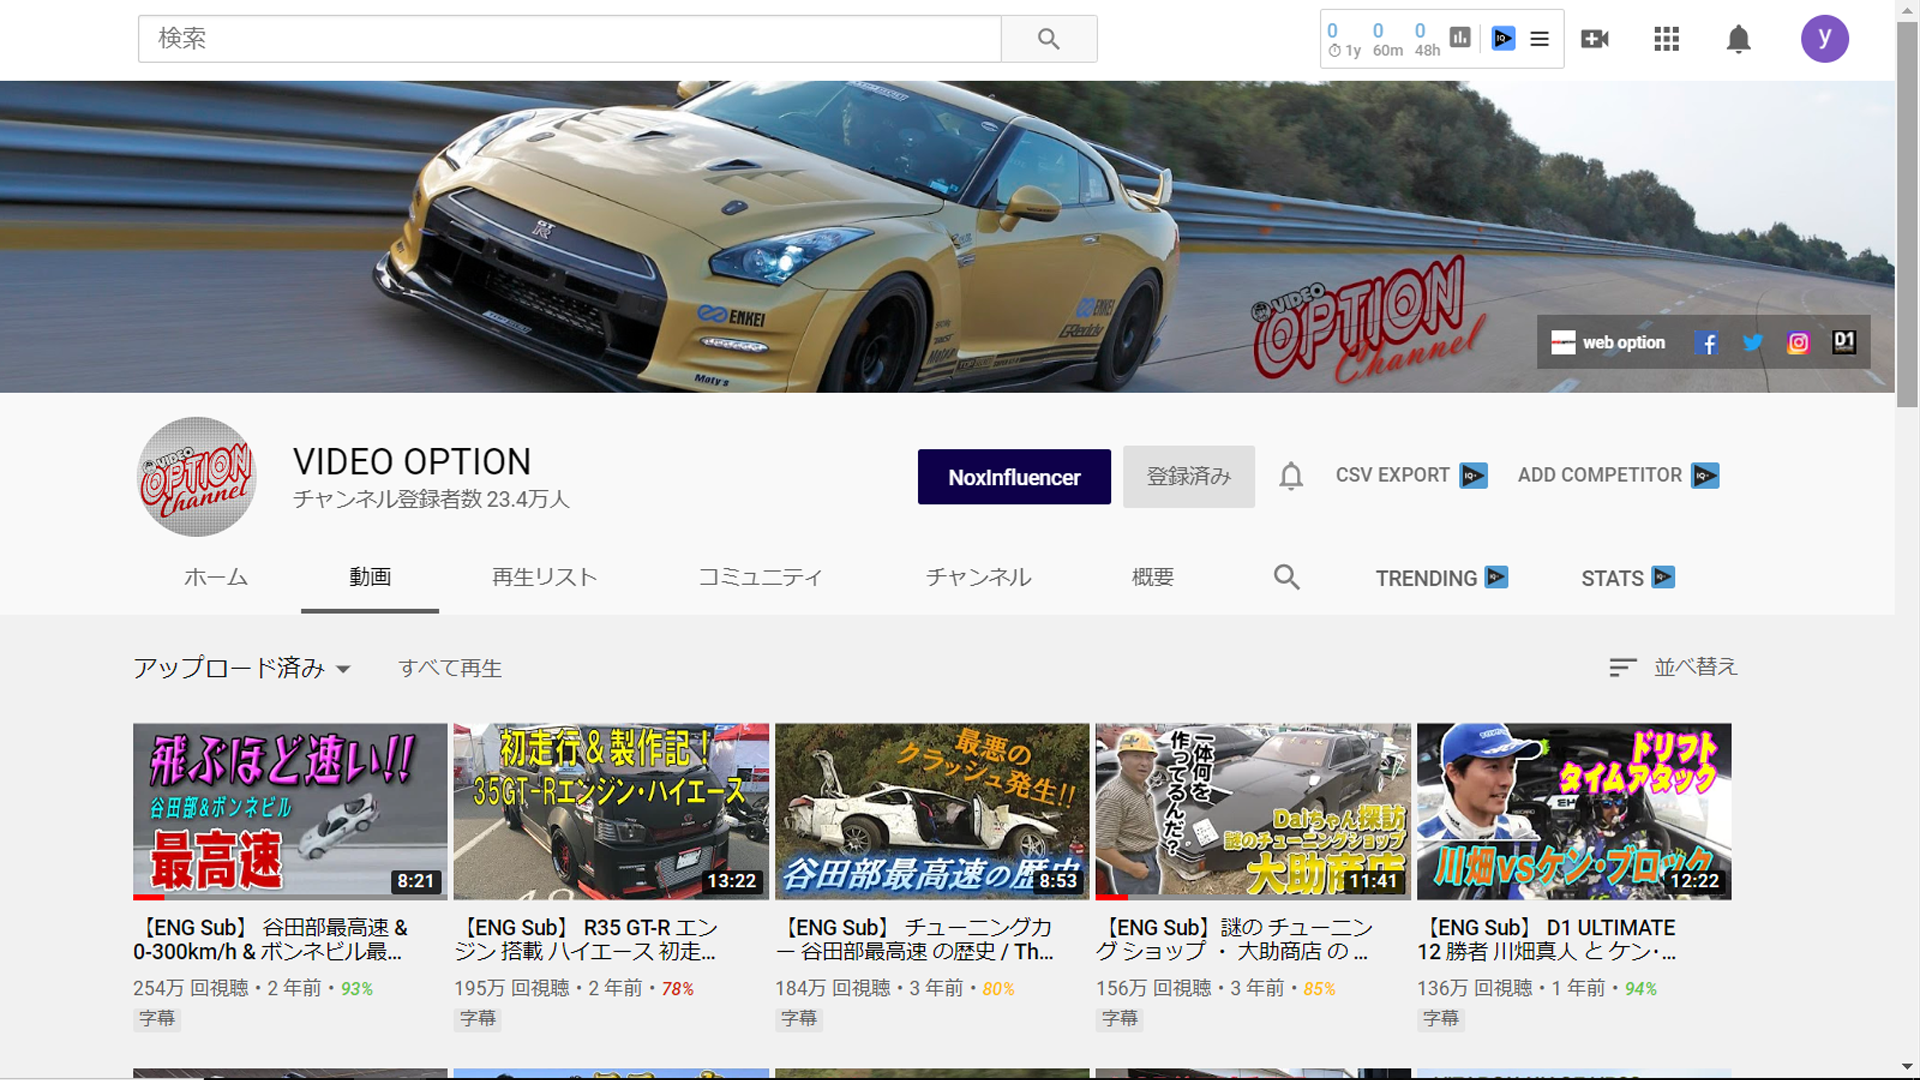Focus the 検索 search input field

pos(569,39)
